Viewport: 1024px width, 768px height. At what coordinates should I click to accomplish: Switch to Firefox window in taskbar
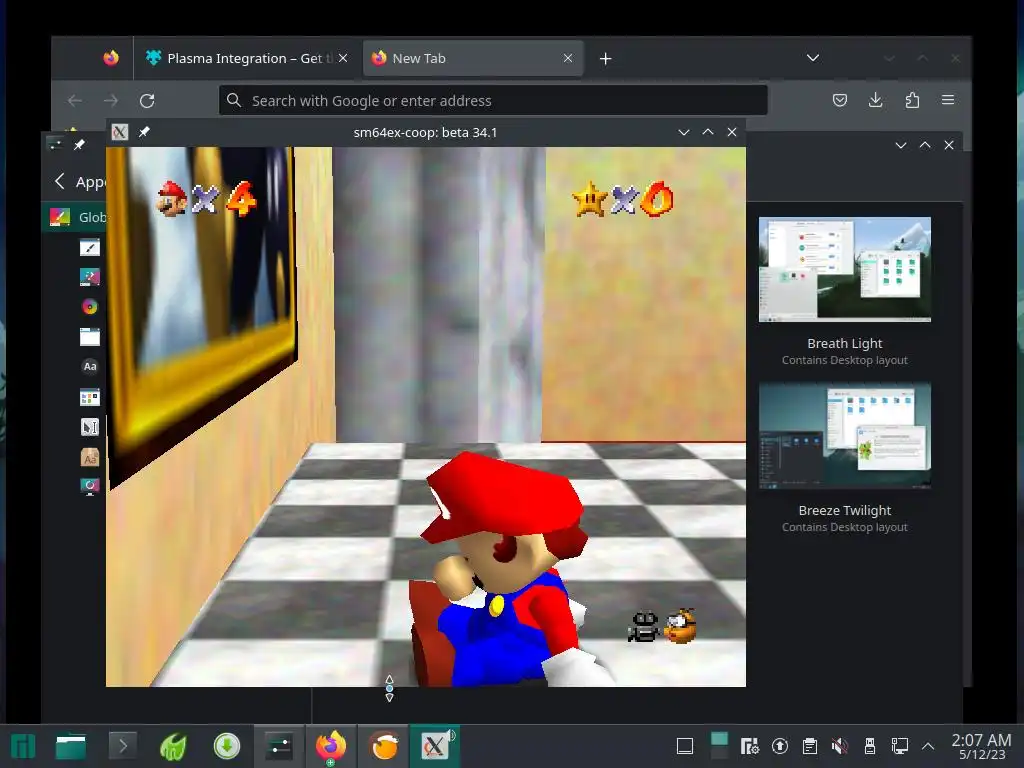pyautogui.click(x=331, y=746)
